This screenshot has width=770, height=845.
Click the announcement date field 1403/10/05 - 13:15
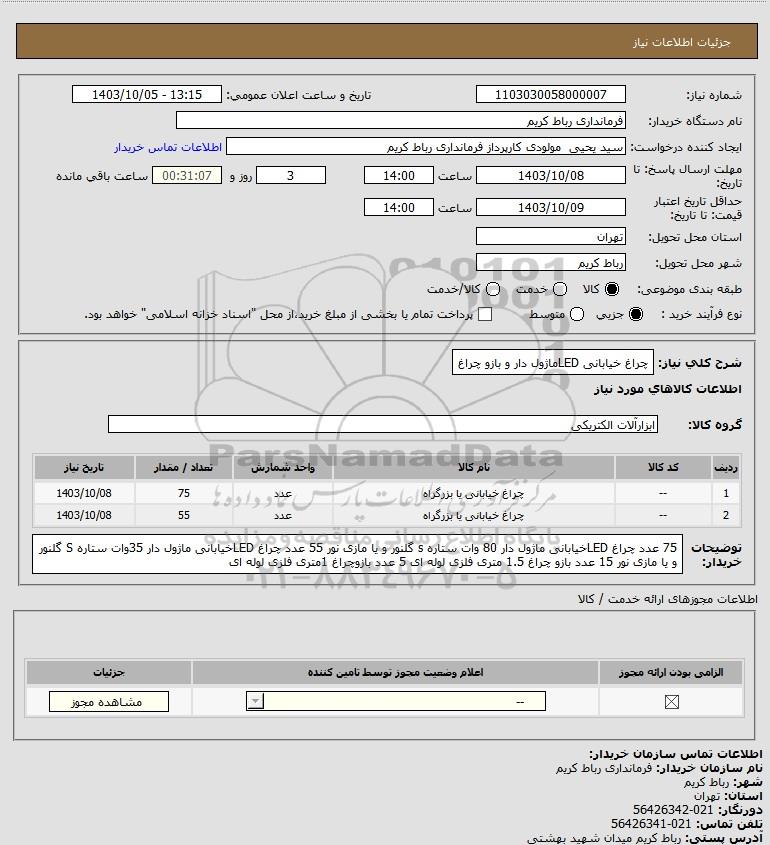147,94
